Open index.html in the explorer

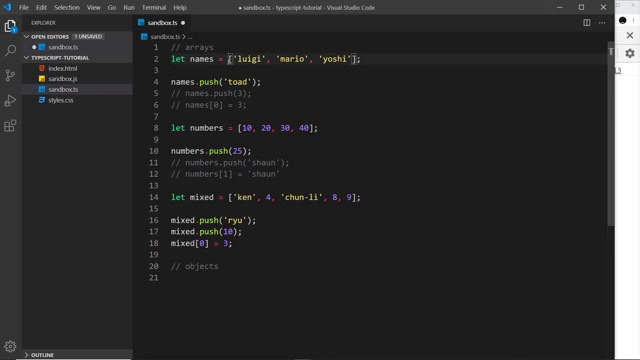point(62,69)
